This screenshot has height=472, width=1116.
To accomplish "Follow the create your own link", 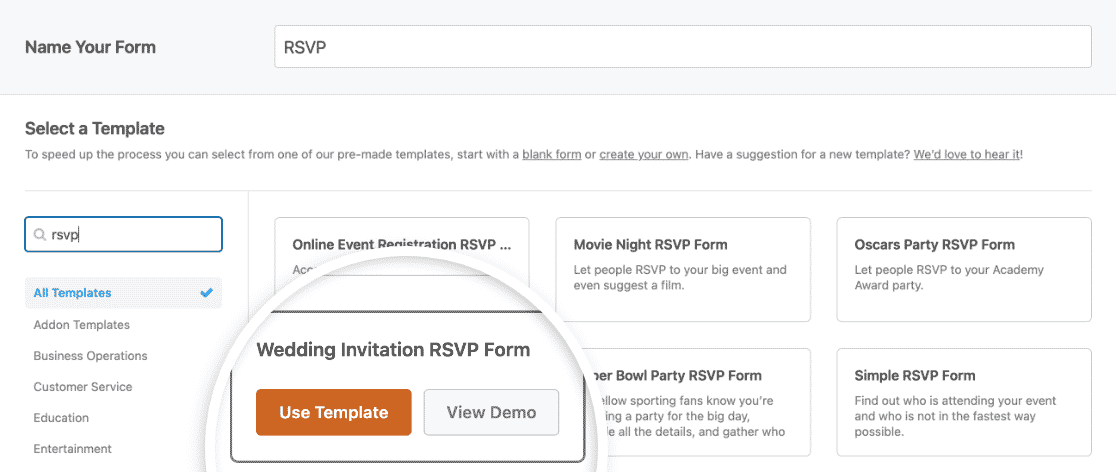I will (x=643, y=154).
